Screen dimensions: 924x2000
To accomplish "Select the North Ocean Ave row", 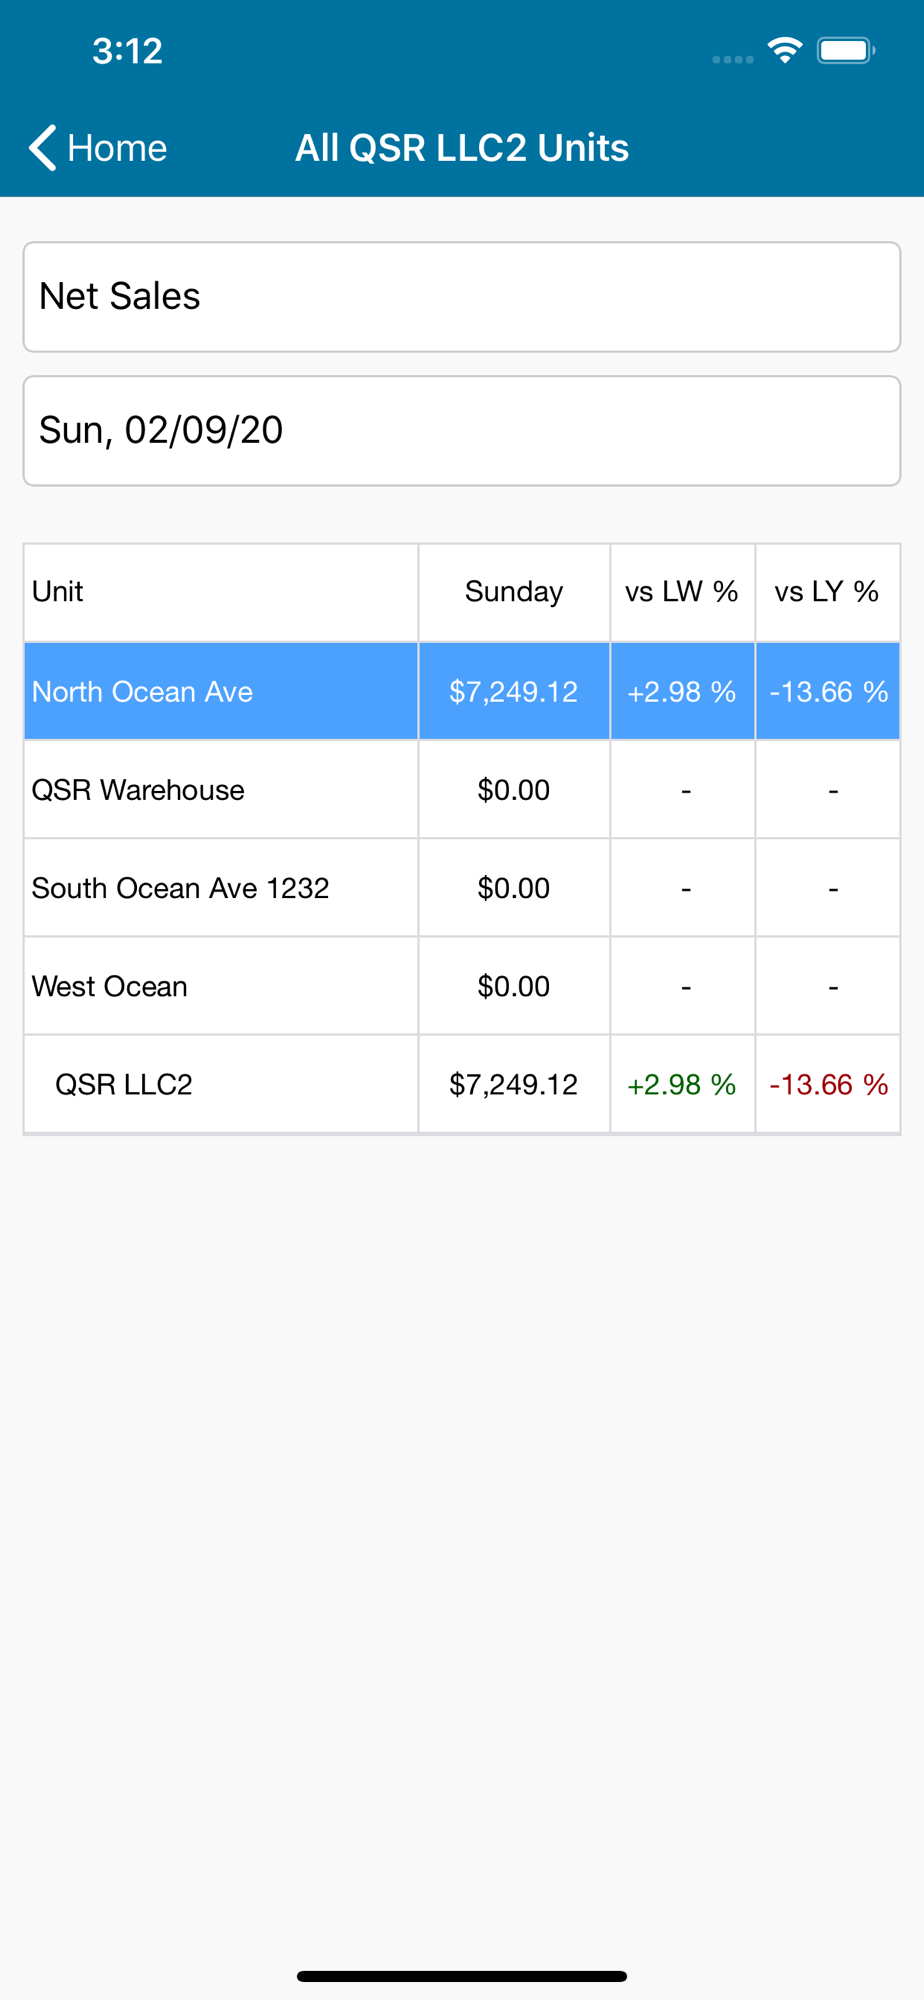I will coord(462,691).
